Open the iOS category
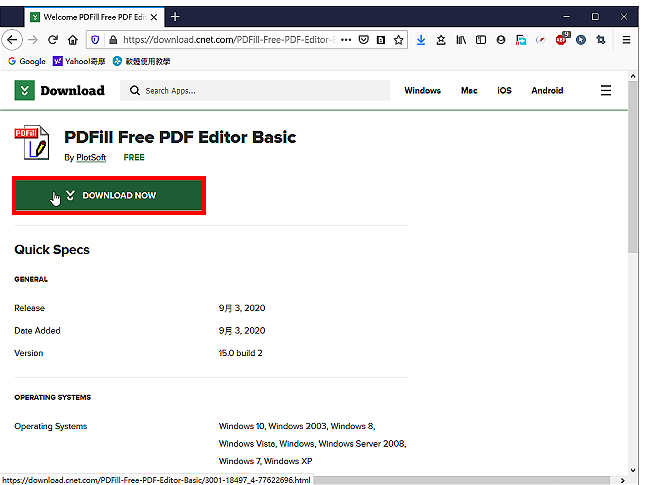657x485 pixels. pyautogui.click(x=504, y=90)
